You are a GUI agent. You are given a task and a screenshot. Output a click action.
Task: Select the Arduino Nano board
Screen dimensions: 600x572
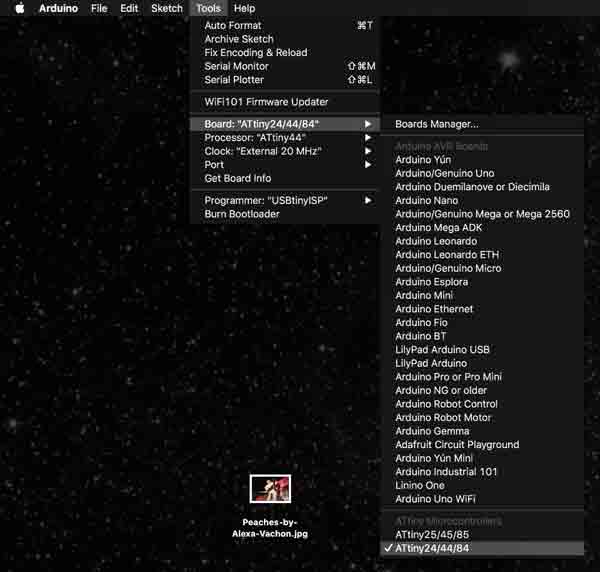pos(483,200)
